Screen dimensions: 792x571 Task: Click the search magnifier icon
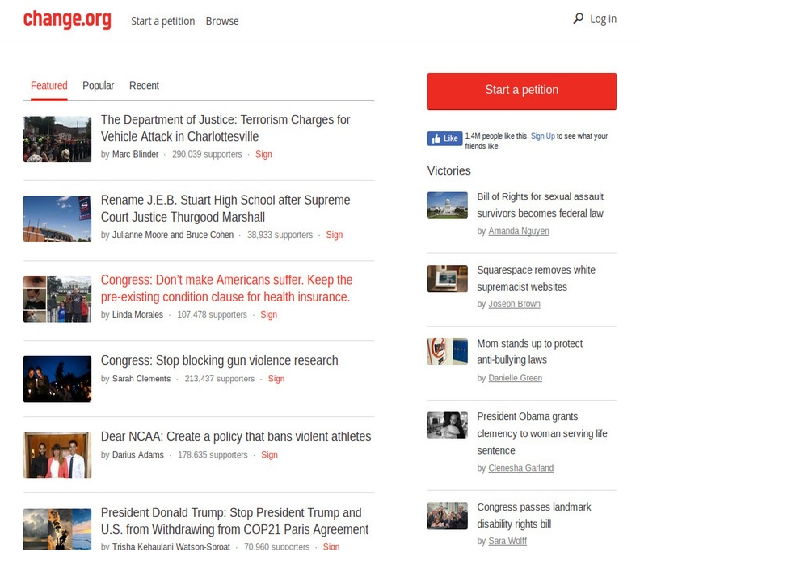(x=578, y=18)
